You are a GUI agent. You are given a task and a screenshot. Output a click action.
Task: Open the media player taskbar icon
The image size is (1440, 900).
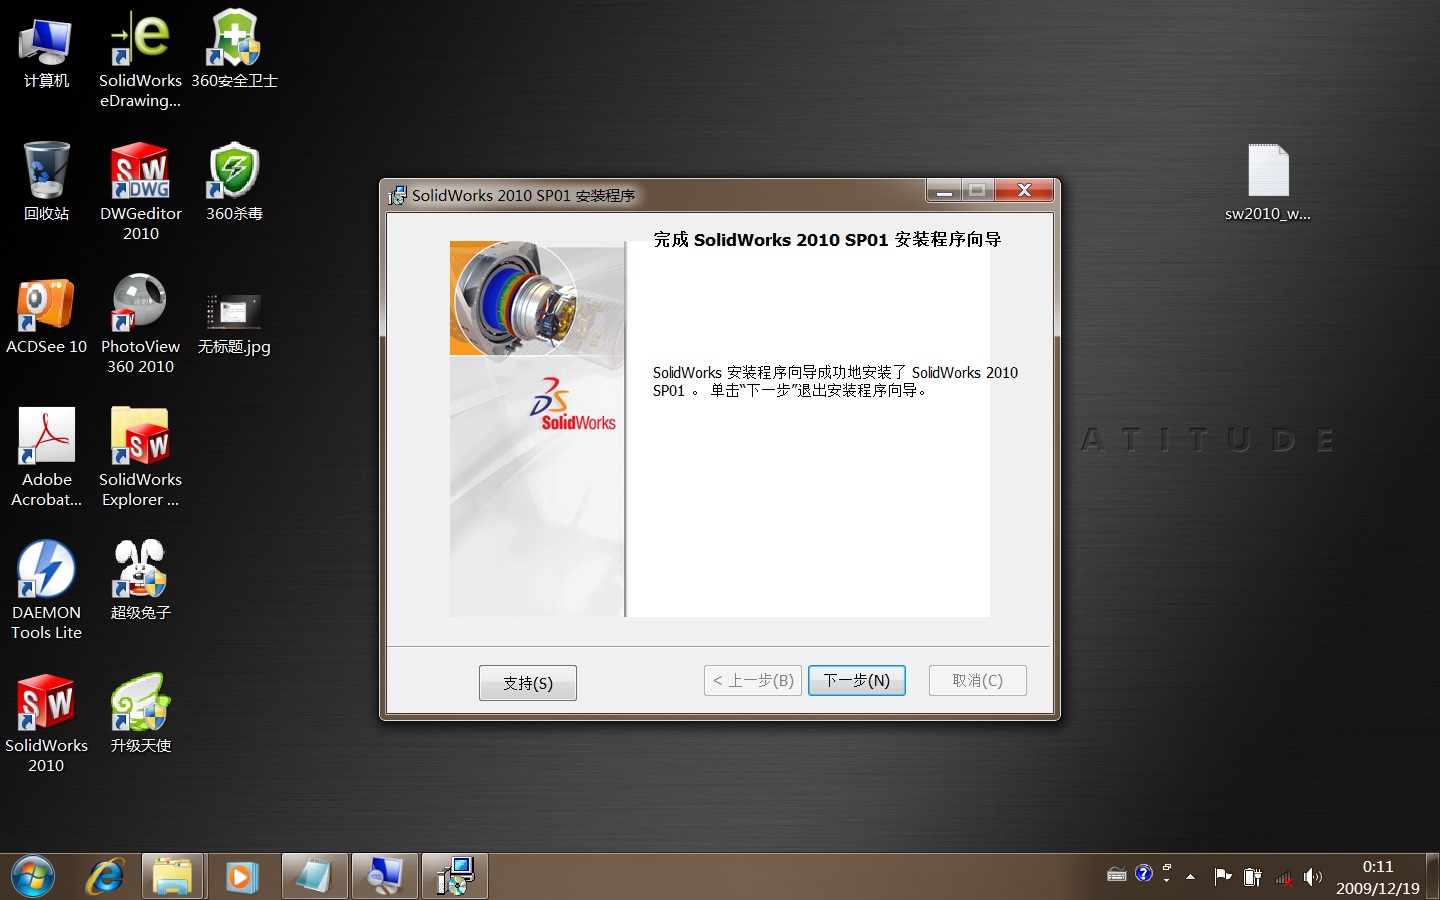point(241,877)
